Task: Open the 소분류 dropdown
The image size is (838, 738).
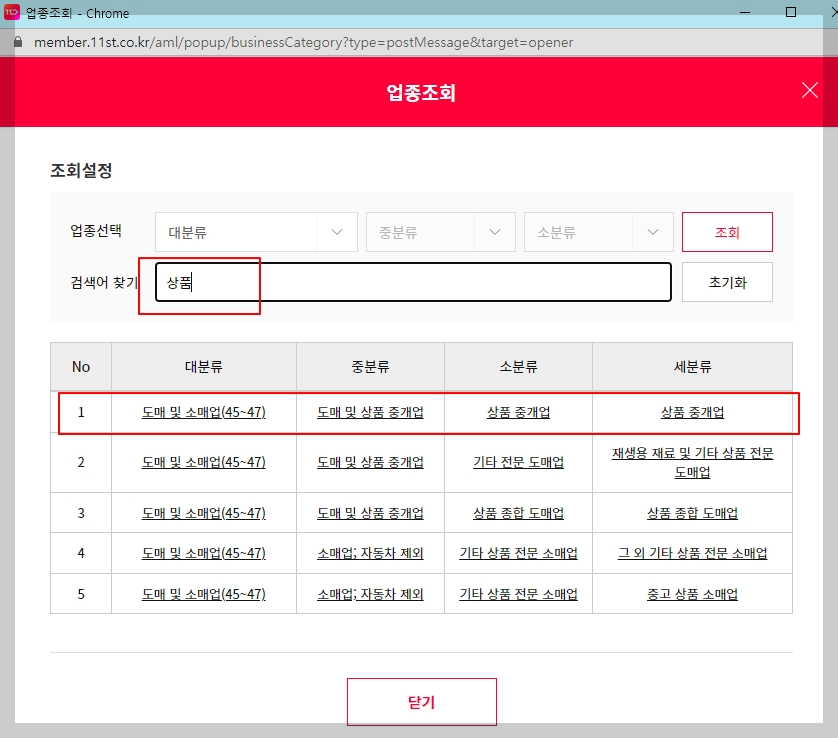Action: [599, 232]
